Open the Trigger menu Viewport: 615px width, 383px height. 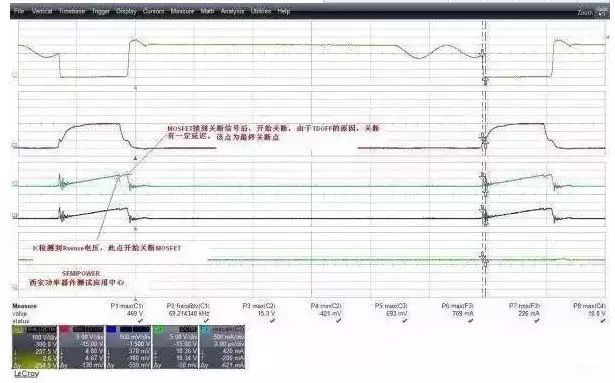(101, 12)
